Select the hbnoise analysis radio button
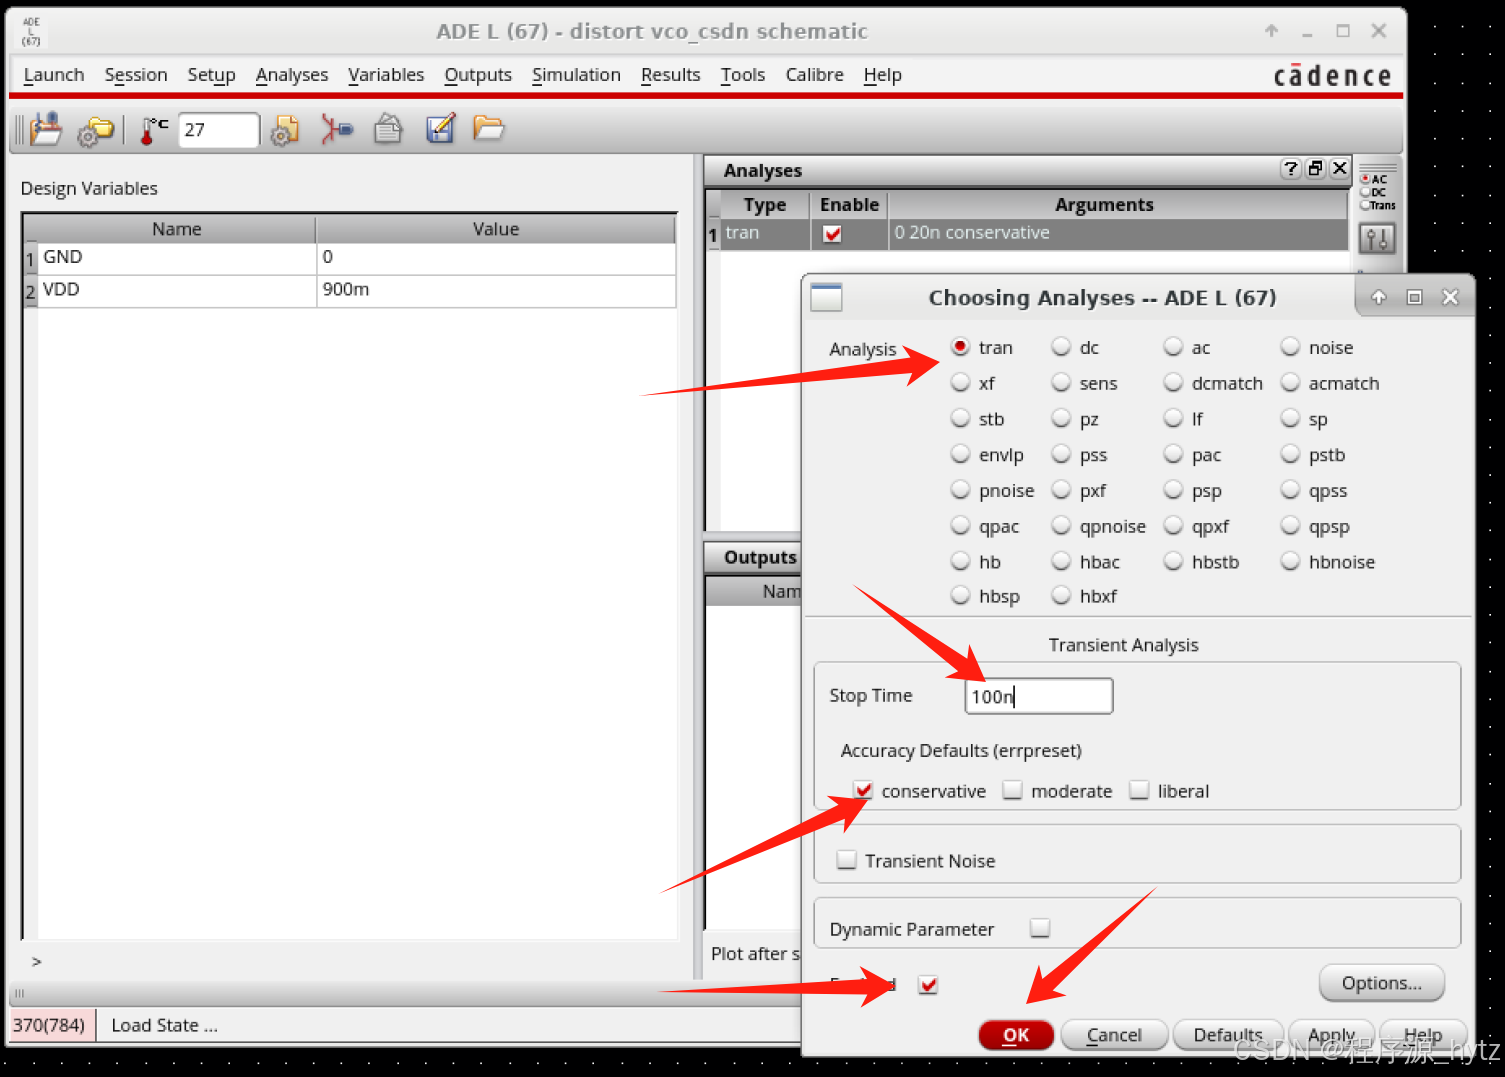 coord(1290,562)
